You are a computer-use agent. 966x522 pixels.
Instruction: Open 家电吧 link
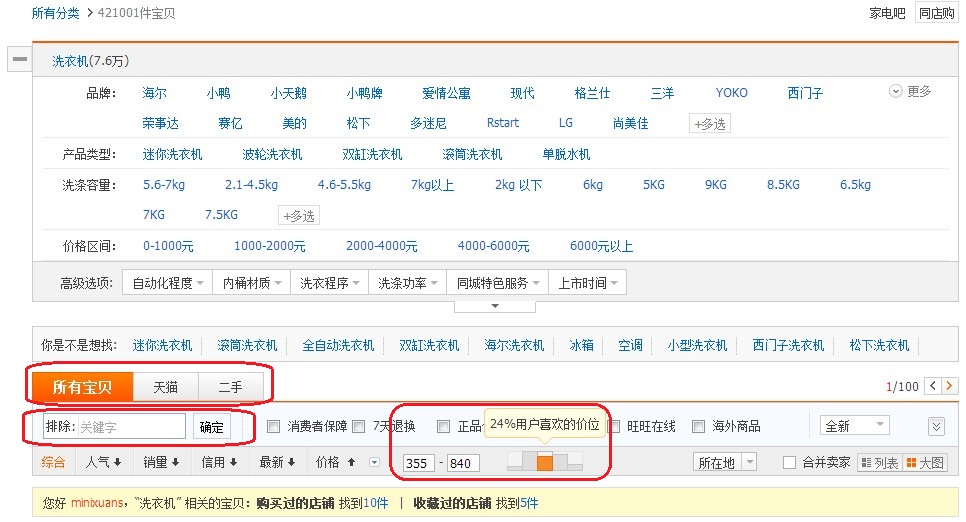pos(887,13)
